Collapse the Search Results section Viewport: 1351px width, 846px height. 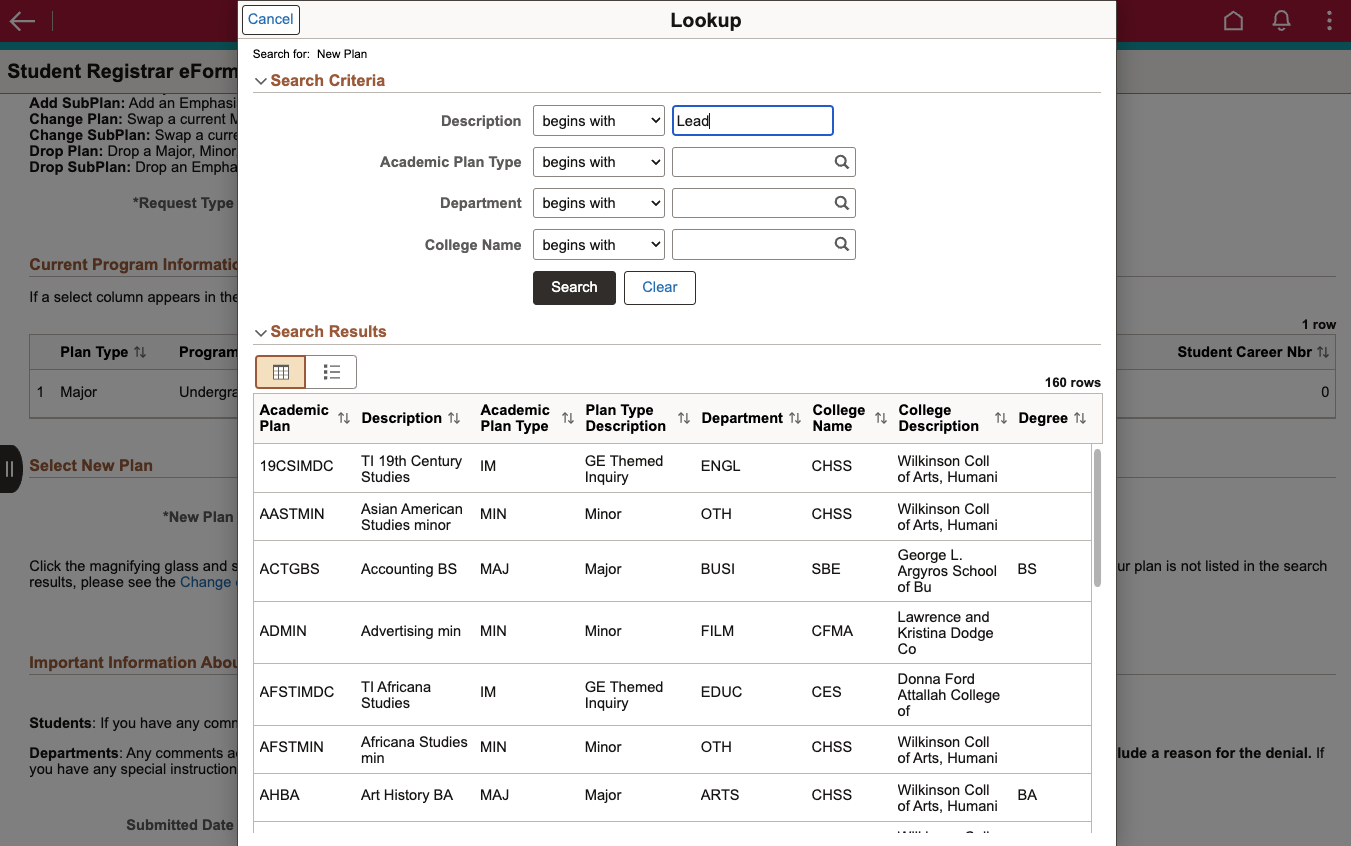pos(261,332)
